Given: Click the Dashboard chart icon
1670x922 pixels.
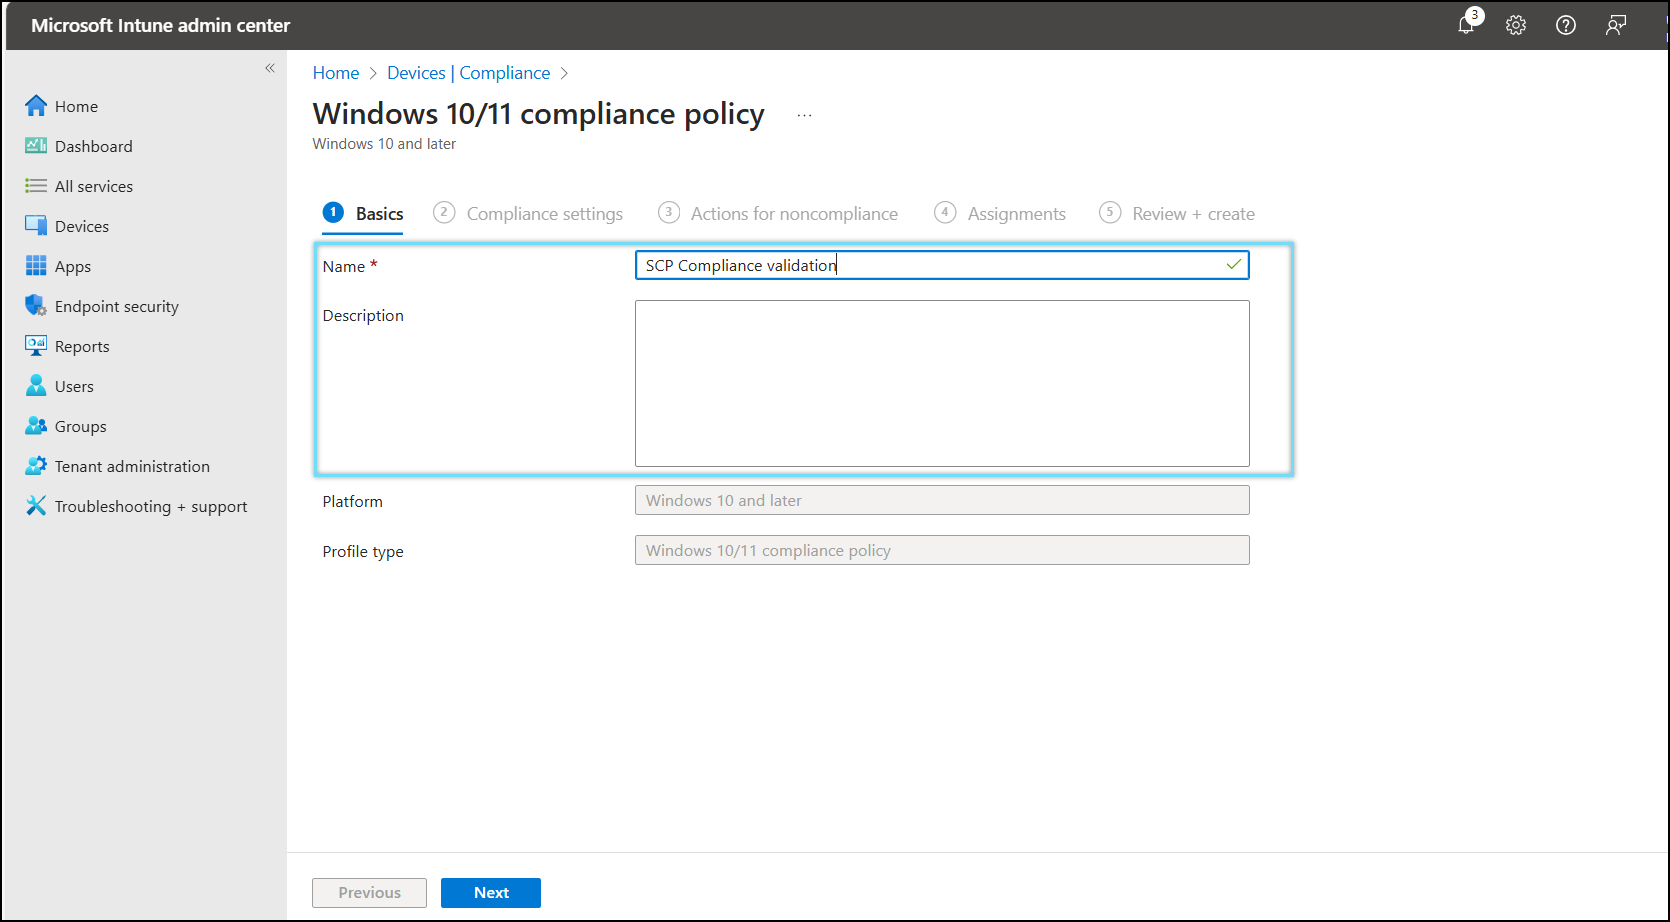Looking at the screenshot, I should (36, 146).
